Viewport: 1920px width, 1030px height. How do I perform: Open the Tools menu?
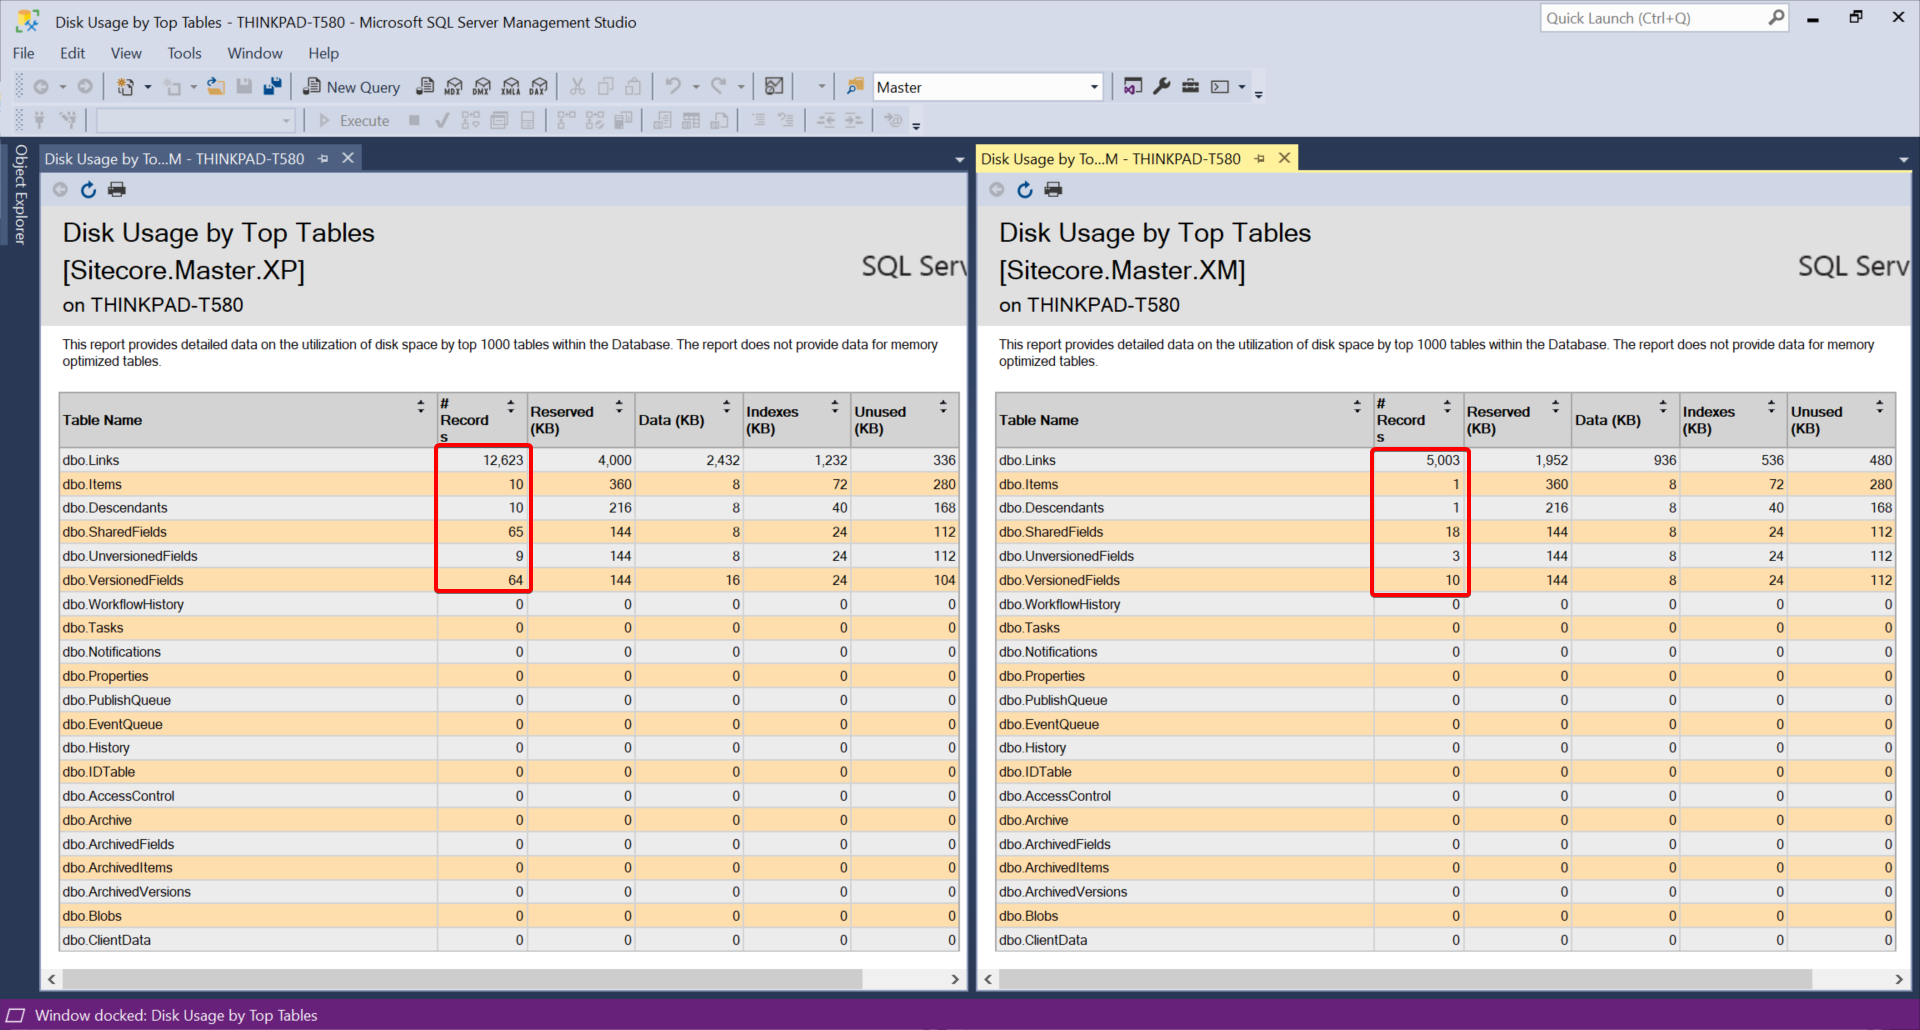click(184, 53)
